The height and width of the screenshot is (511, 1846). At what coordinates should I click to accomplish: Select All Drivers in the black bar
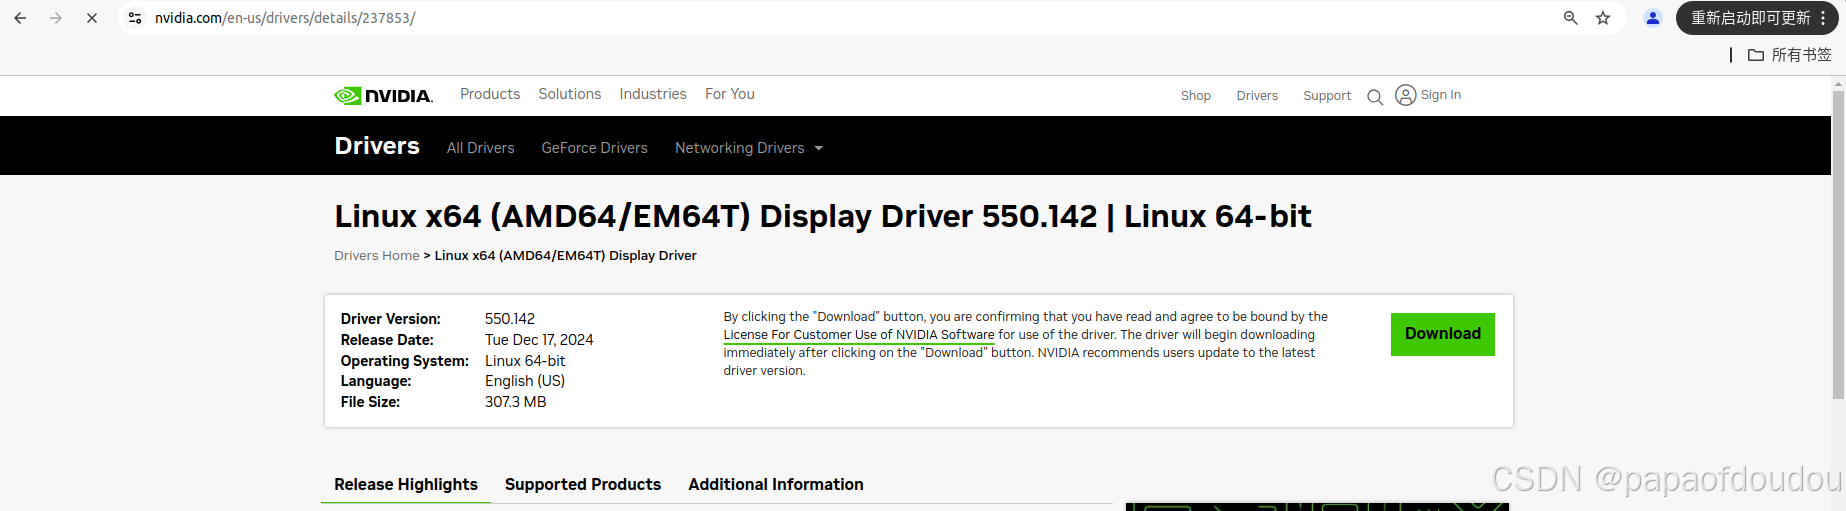[x=481, y=148]
